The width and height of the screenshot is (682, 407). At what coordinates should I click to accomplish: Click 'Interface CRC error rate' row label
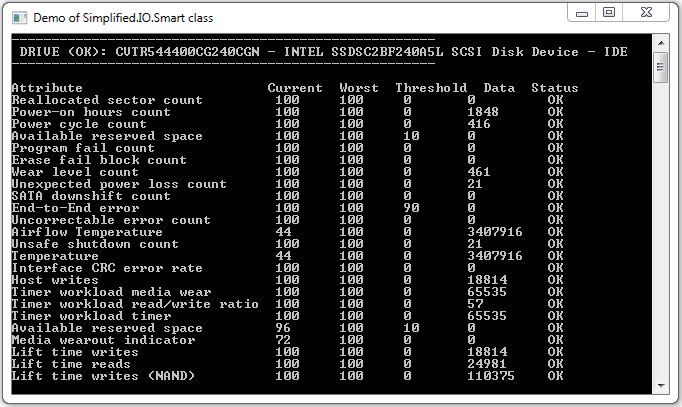(x=107, y=268)
